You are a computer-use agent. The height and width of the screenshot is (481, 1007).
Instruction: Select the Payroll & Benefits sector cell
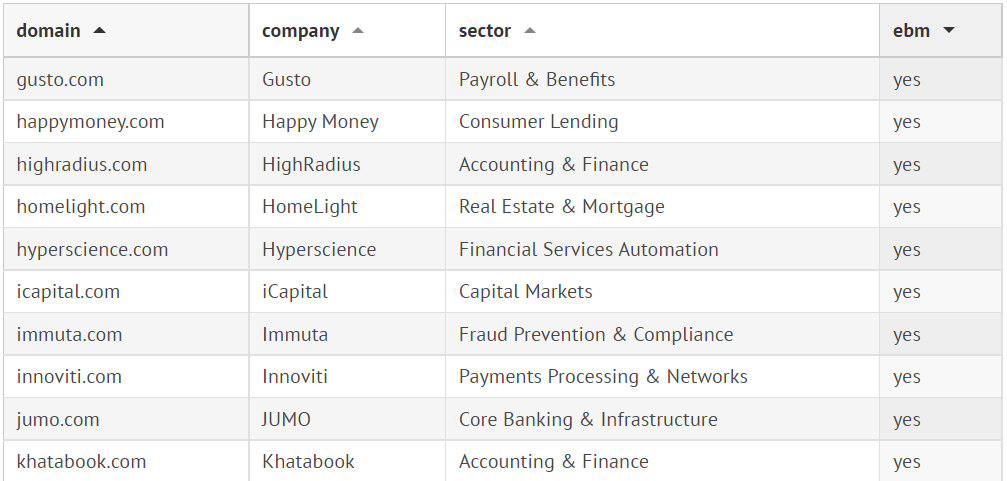pyautogui.click(x=537, y=80)
